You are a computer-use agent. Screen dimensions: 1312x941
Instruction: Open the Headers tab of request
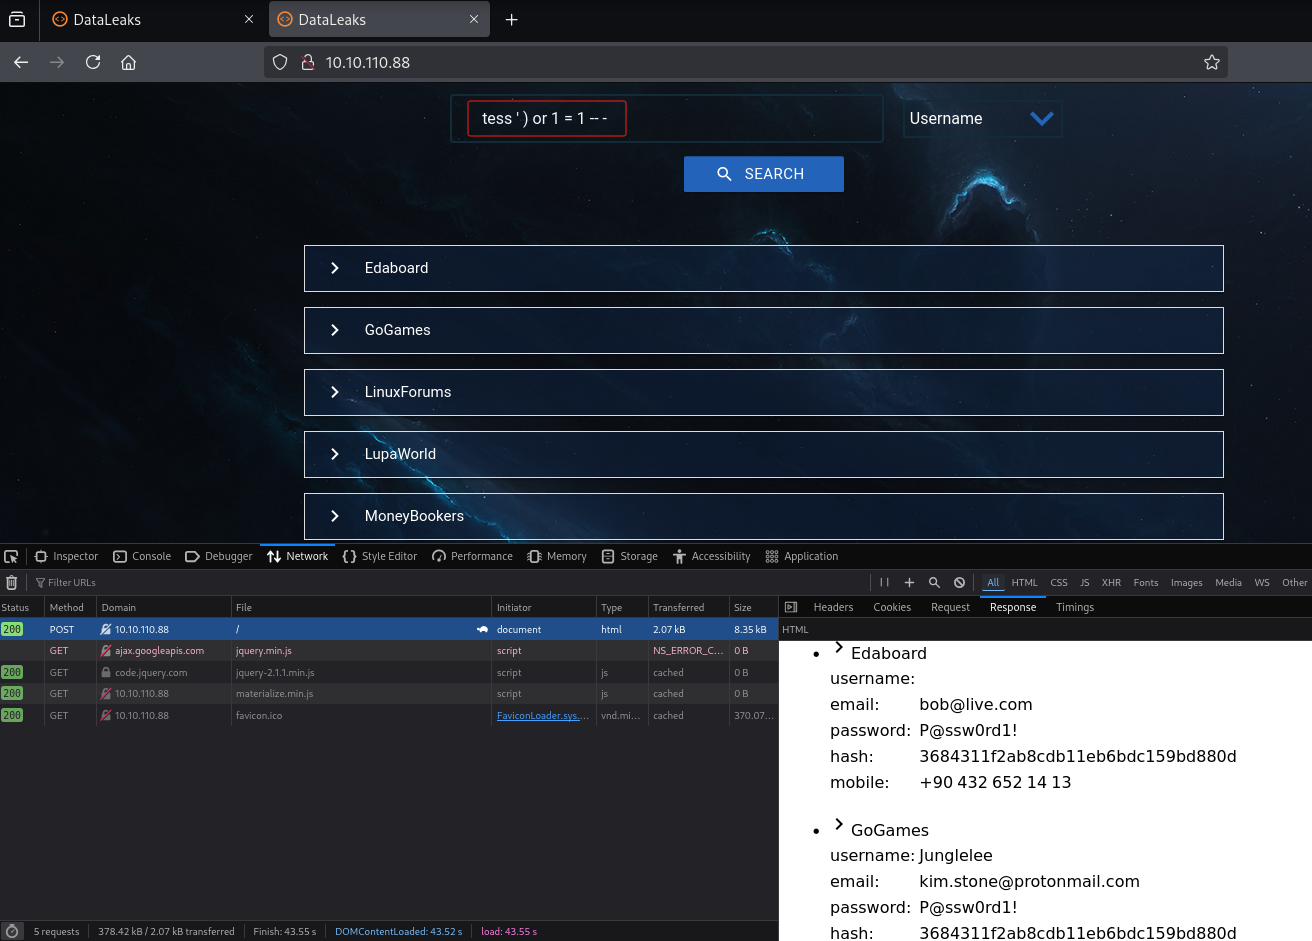(x=832, y=607)
